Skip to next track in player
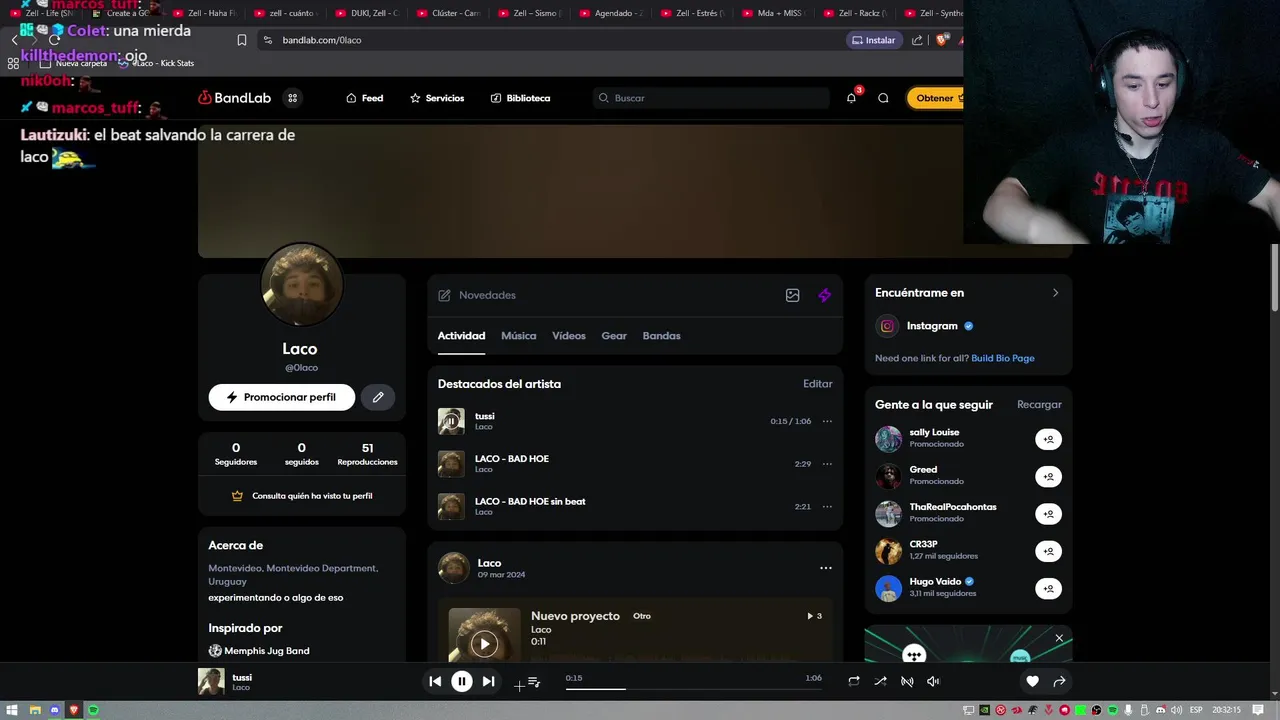Image resolution: width=1280 pixels, height=720 pixels. [x=488, y=681]
